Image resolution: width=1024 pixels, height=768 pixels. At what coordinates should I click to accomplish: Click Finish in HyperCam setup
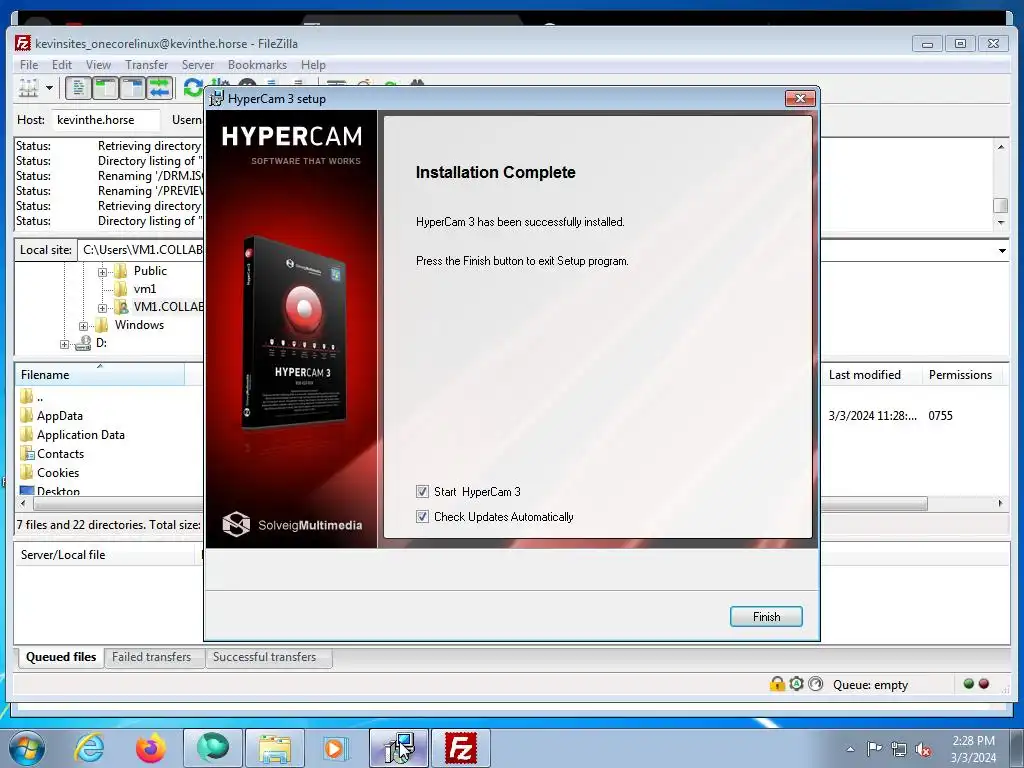766,616
